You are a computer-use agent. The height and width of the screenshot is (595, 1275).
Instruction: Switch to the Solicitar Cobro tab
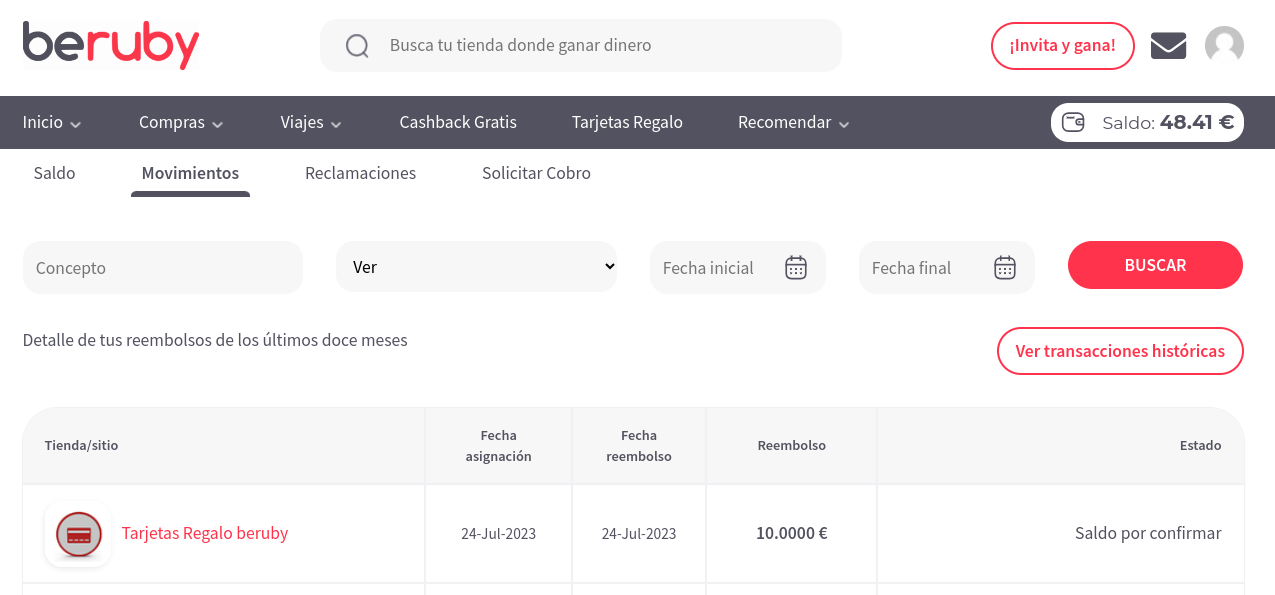536,173
